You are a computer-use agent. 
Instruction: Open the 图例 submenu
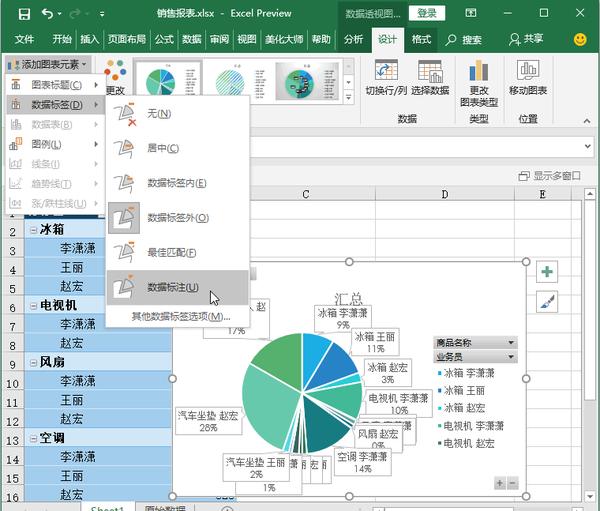coord(55,144)
